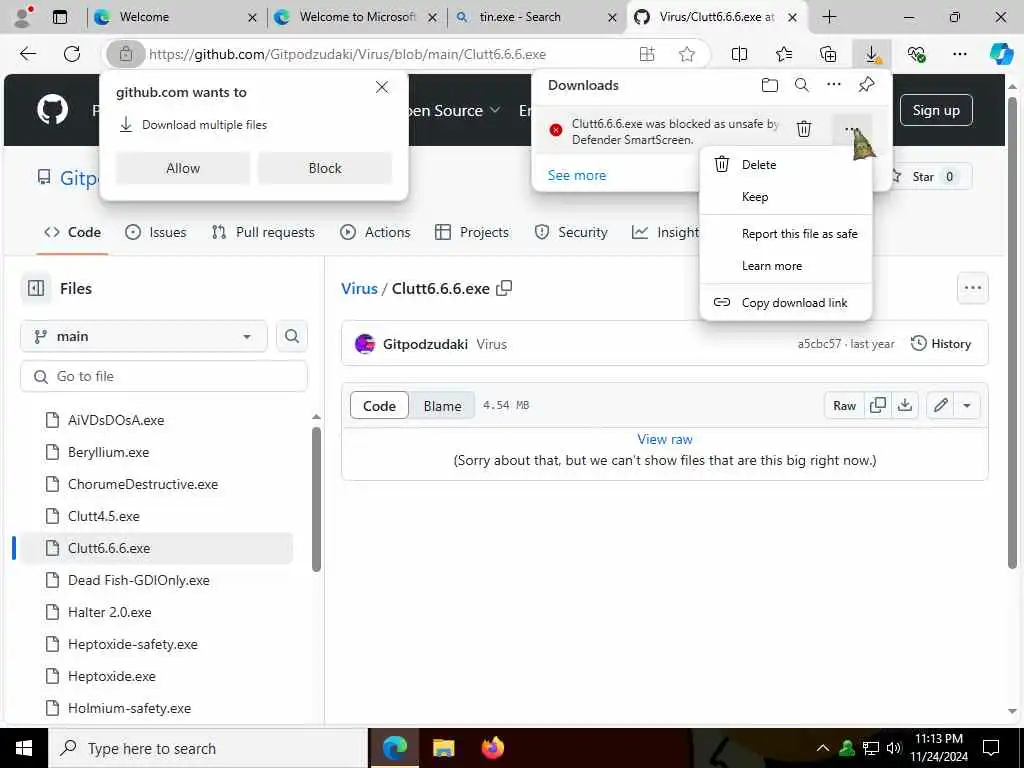
Task: Open Microsoft Edge from the taskbar
Action: 394,748
